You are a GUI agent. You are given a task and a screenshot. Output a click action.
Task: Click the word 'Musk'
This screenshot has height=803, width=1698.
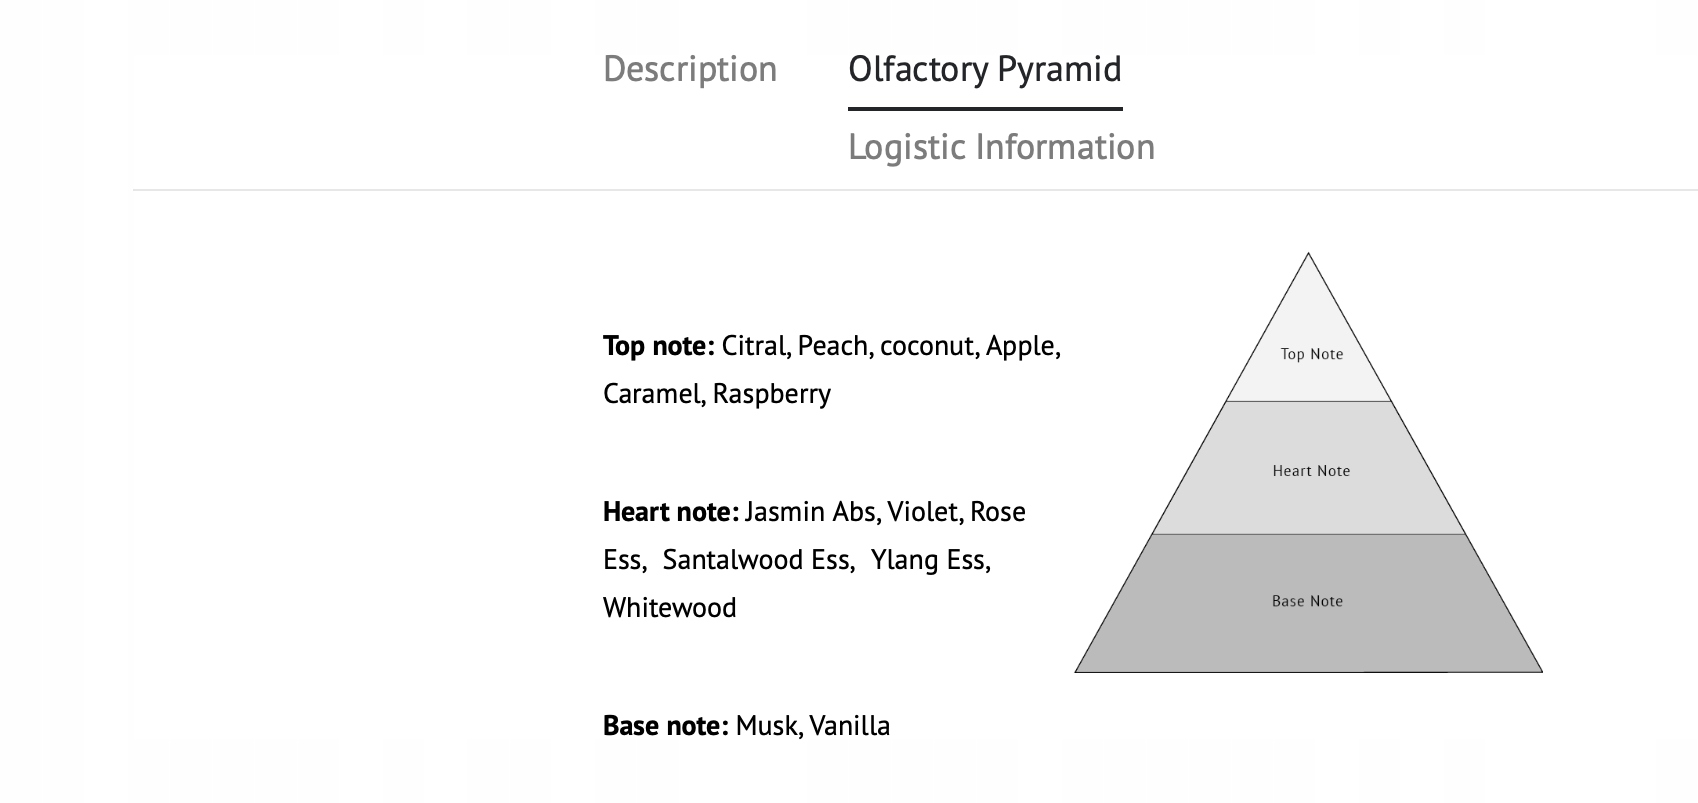[766, 726]
